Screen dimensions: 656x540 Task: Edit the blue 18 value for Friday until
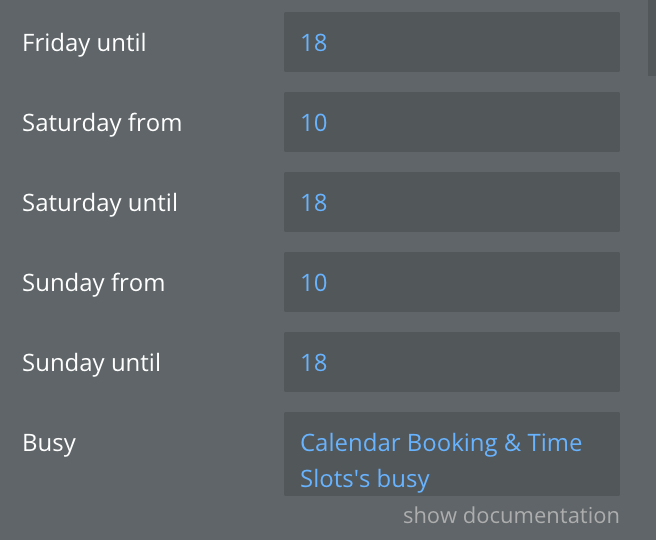coord(314,43)
